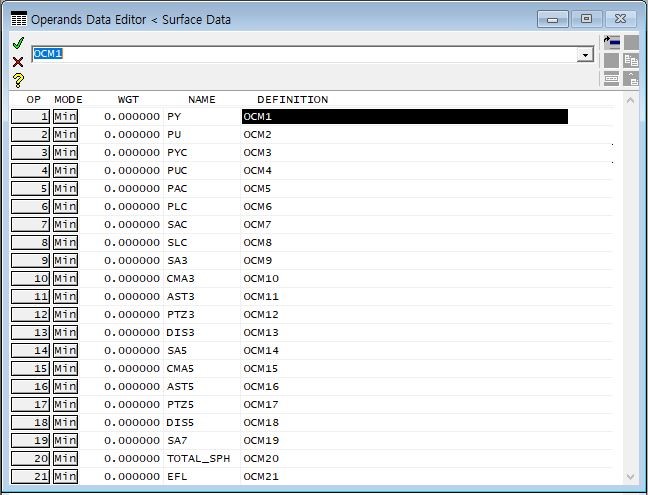Click the spreadsheet icon in title bar

(19, 19)
